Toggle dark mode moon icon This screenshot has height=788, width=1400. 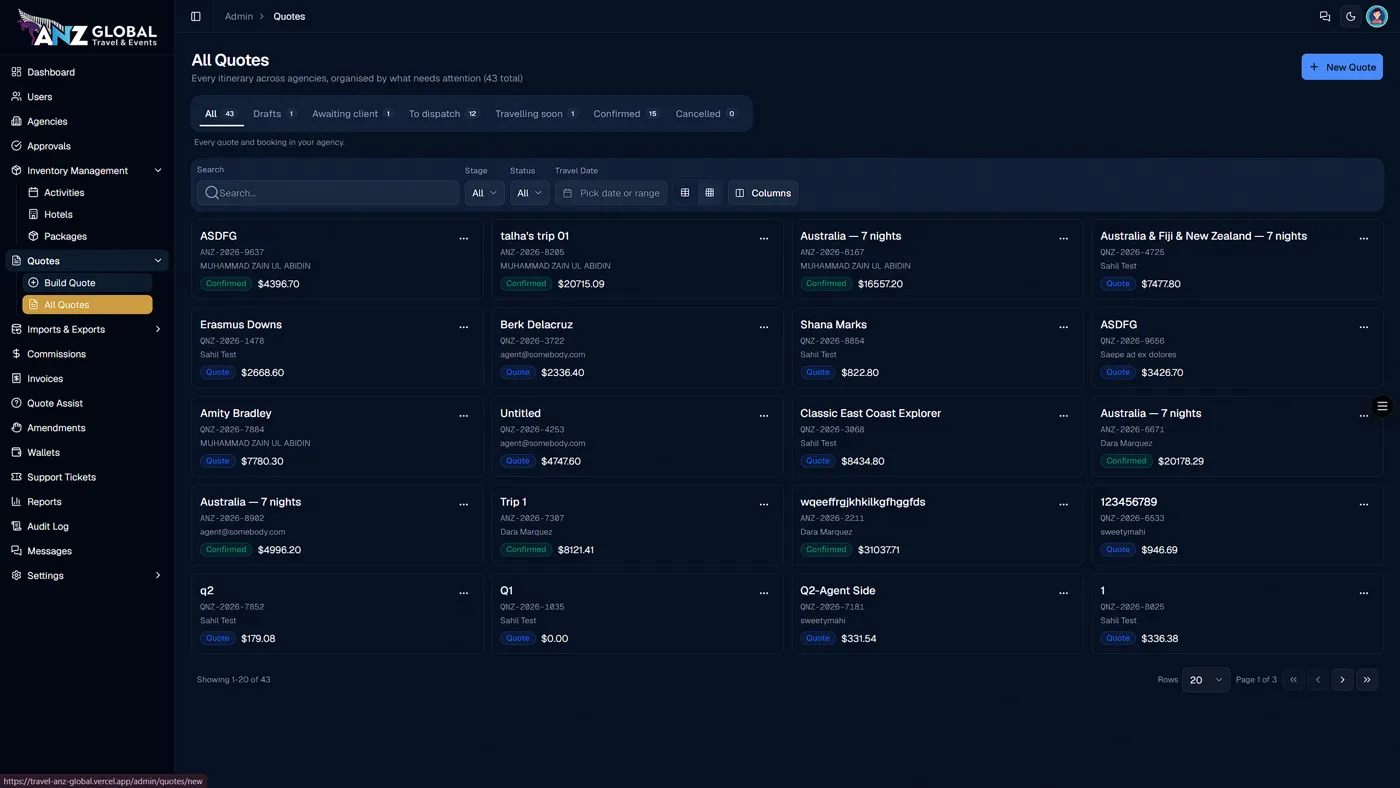pos(1351,16)
